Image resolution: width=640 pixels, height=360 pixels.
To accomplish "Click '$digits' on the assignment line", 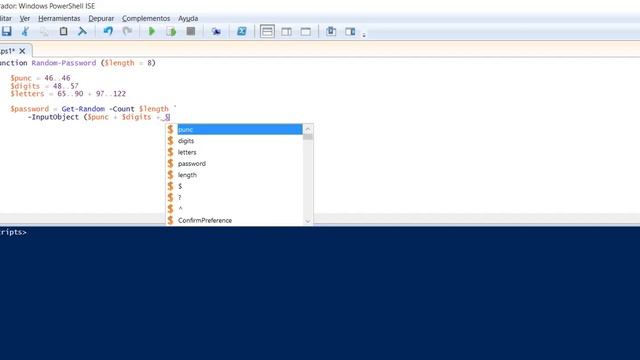I will coord(25,86).
